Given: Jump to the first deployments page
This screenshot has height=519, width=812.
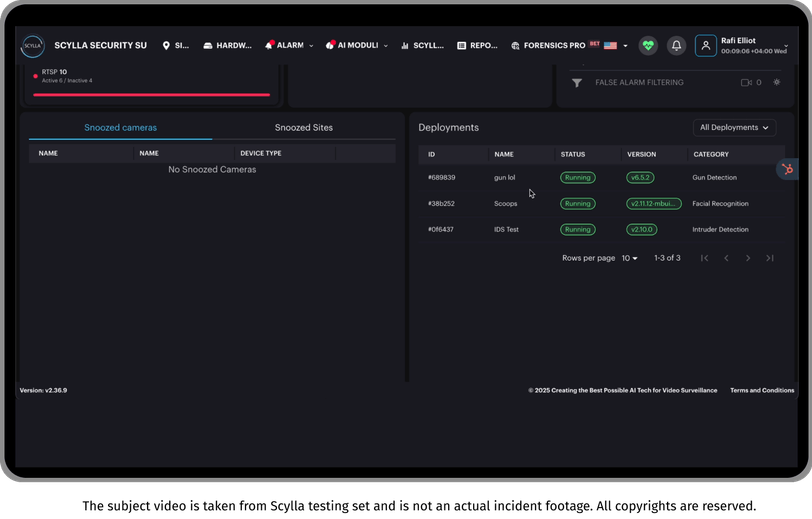Looking at the screenshot, I should point(704,258).
